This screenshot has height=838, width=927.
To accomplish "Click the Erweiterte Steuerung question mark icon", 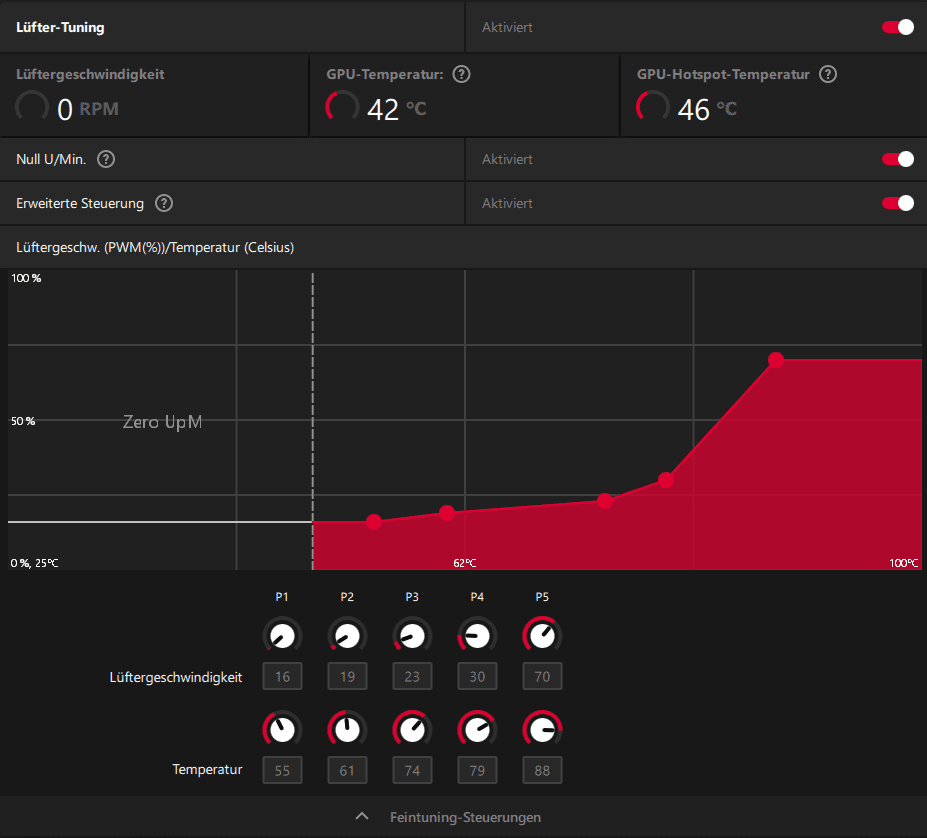I will pos(164,203).
